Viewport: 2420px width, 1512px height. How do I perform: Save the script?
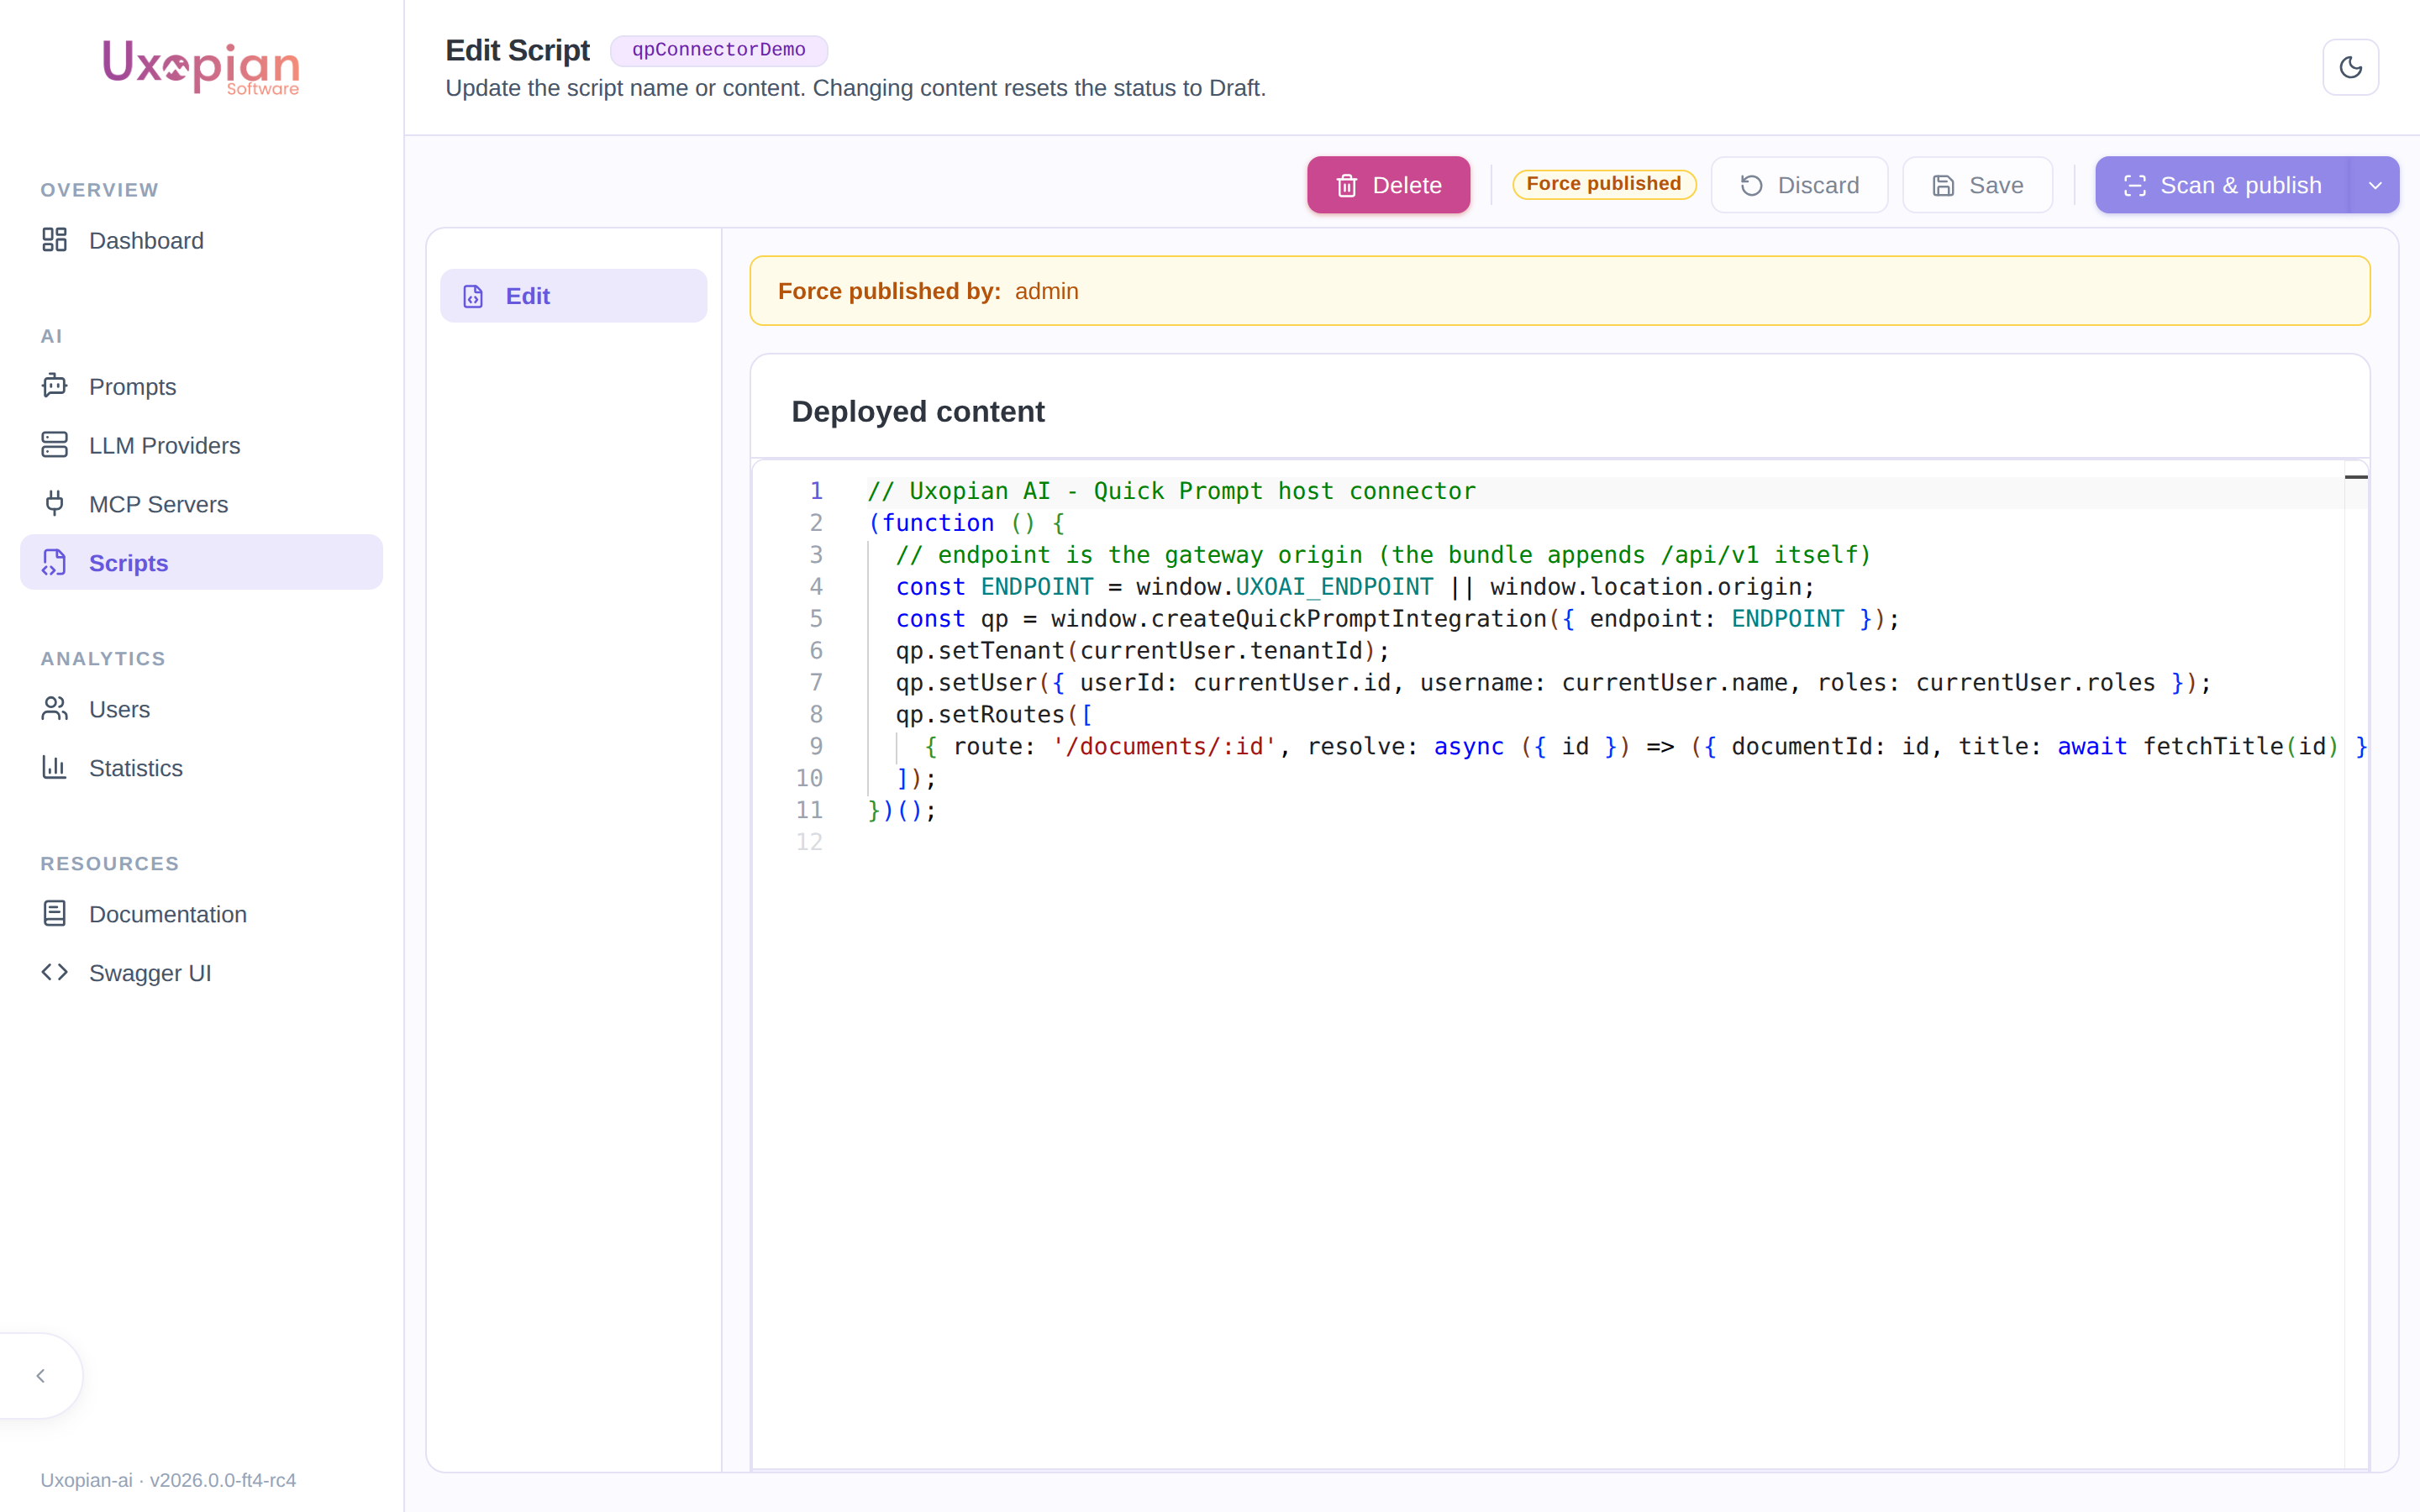pos(1977,185)
